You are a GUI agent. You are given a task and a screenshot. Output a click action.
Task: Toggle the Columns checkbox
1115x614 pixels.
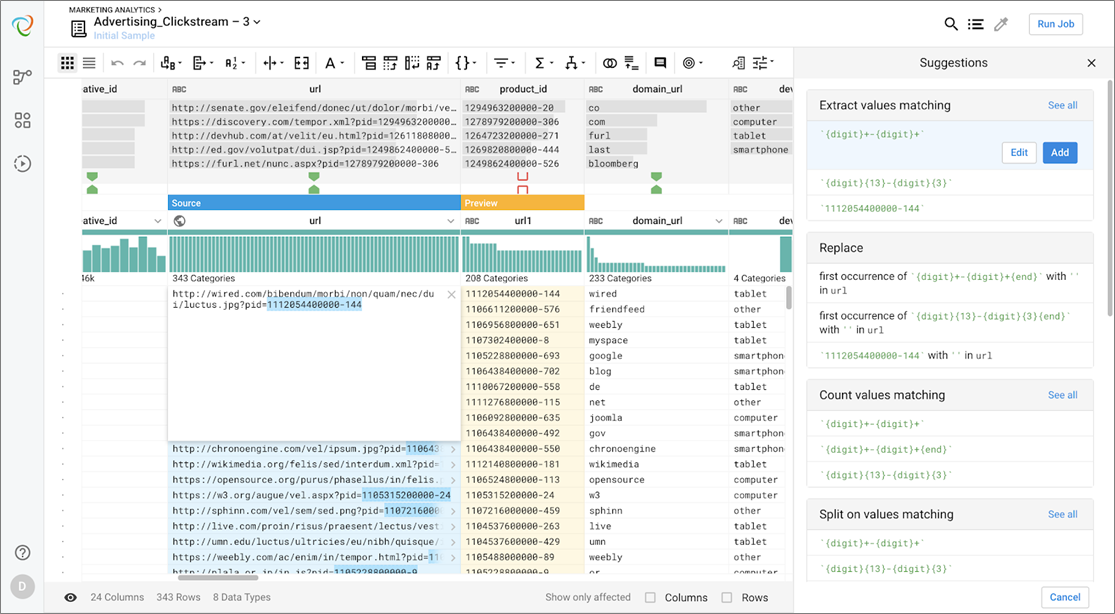650,598
